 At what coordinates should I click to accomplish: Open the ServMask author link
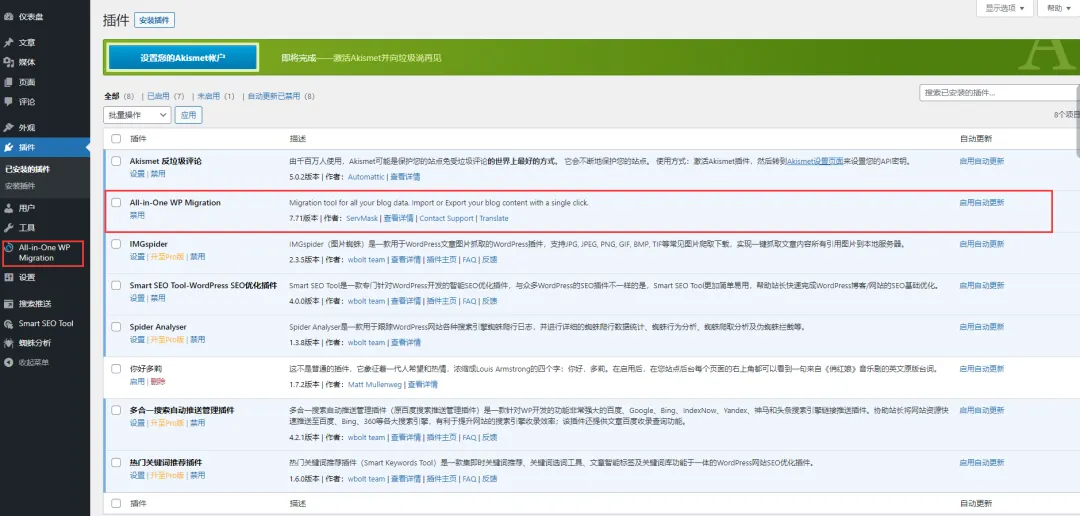tap(362, 218)
